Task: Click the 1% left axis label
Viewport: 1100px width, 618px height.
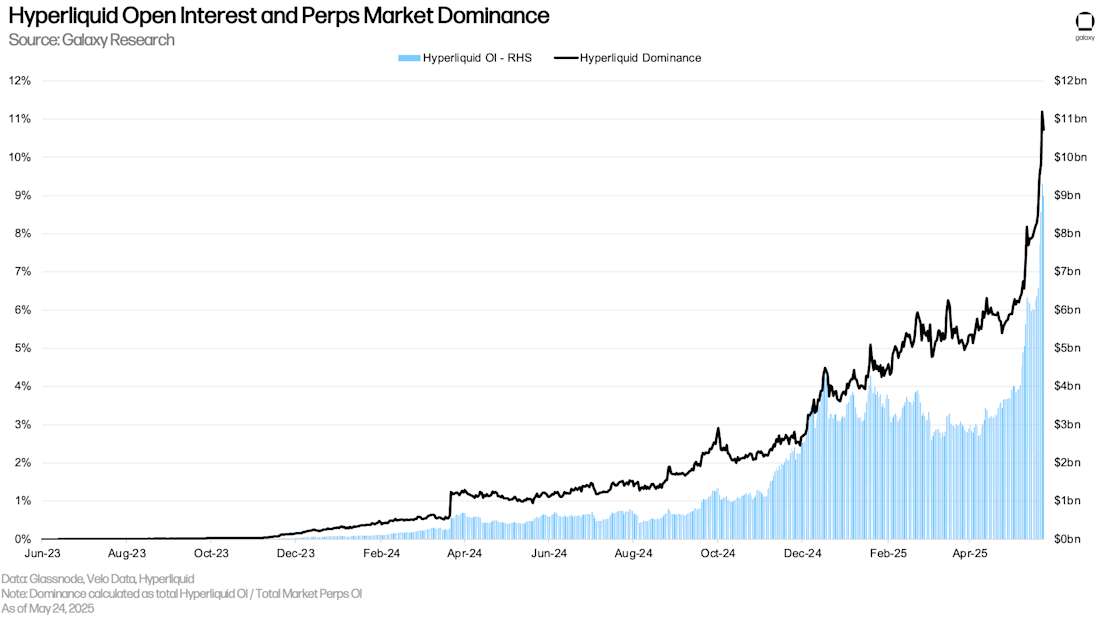Action: click(22, 501)
